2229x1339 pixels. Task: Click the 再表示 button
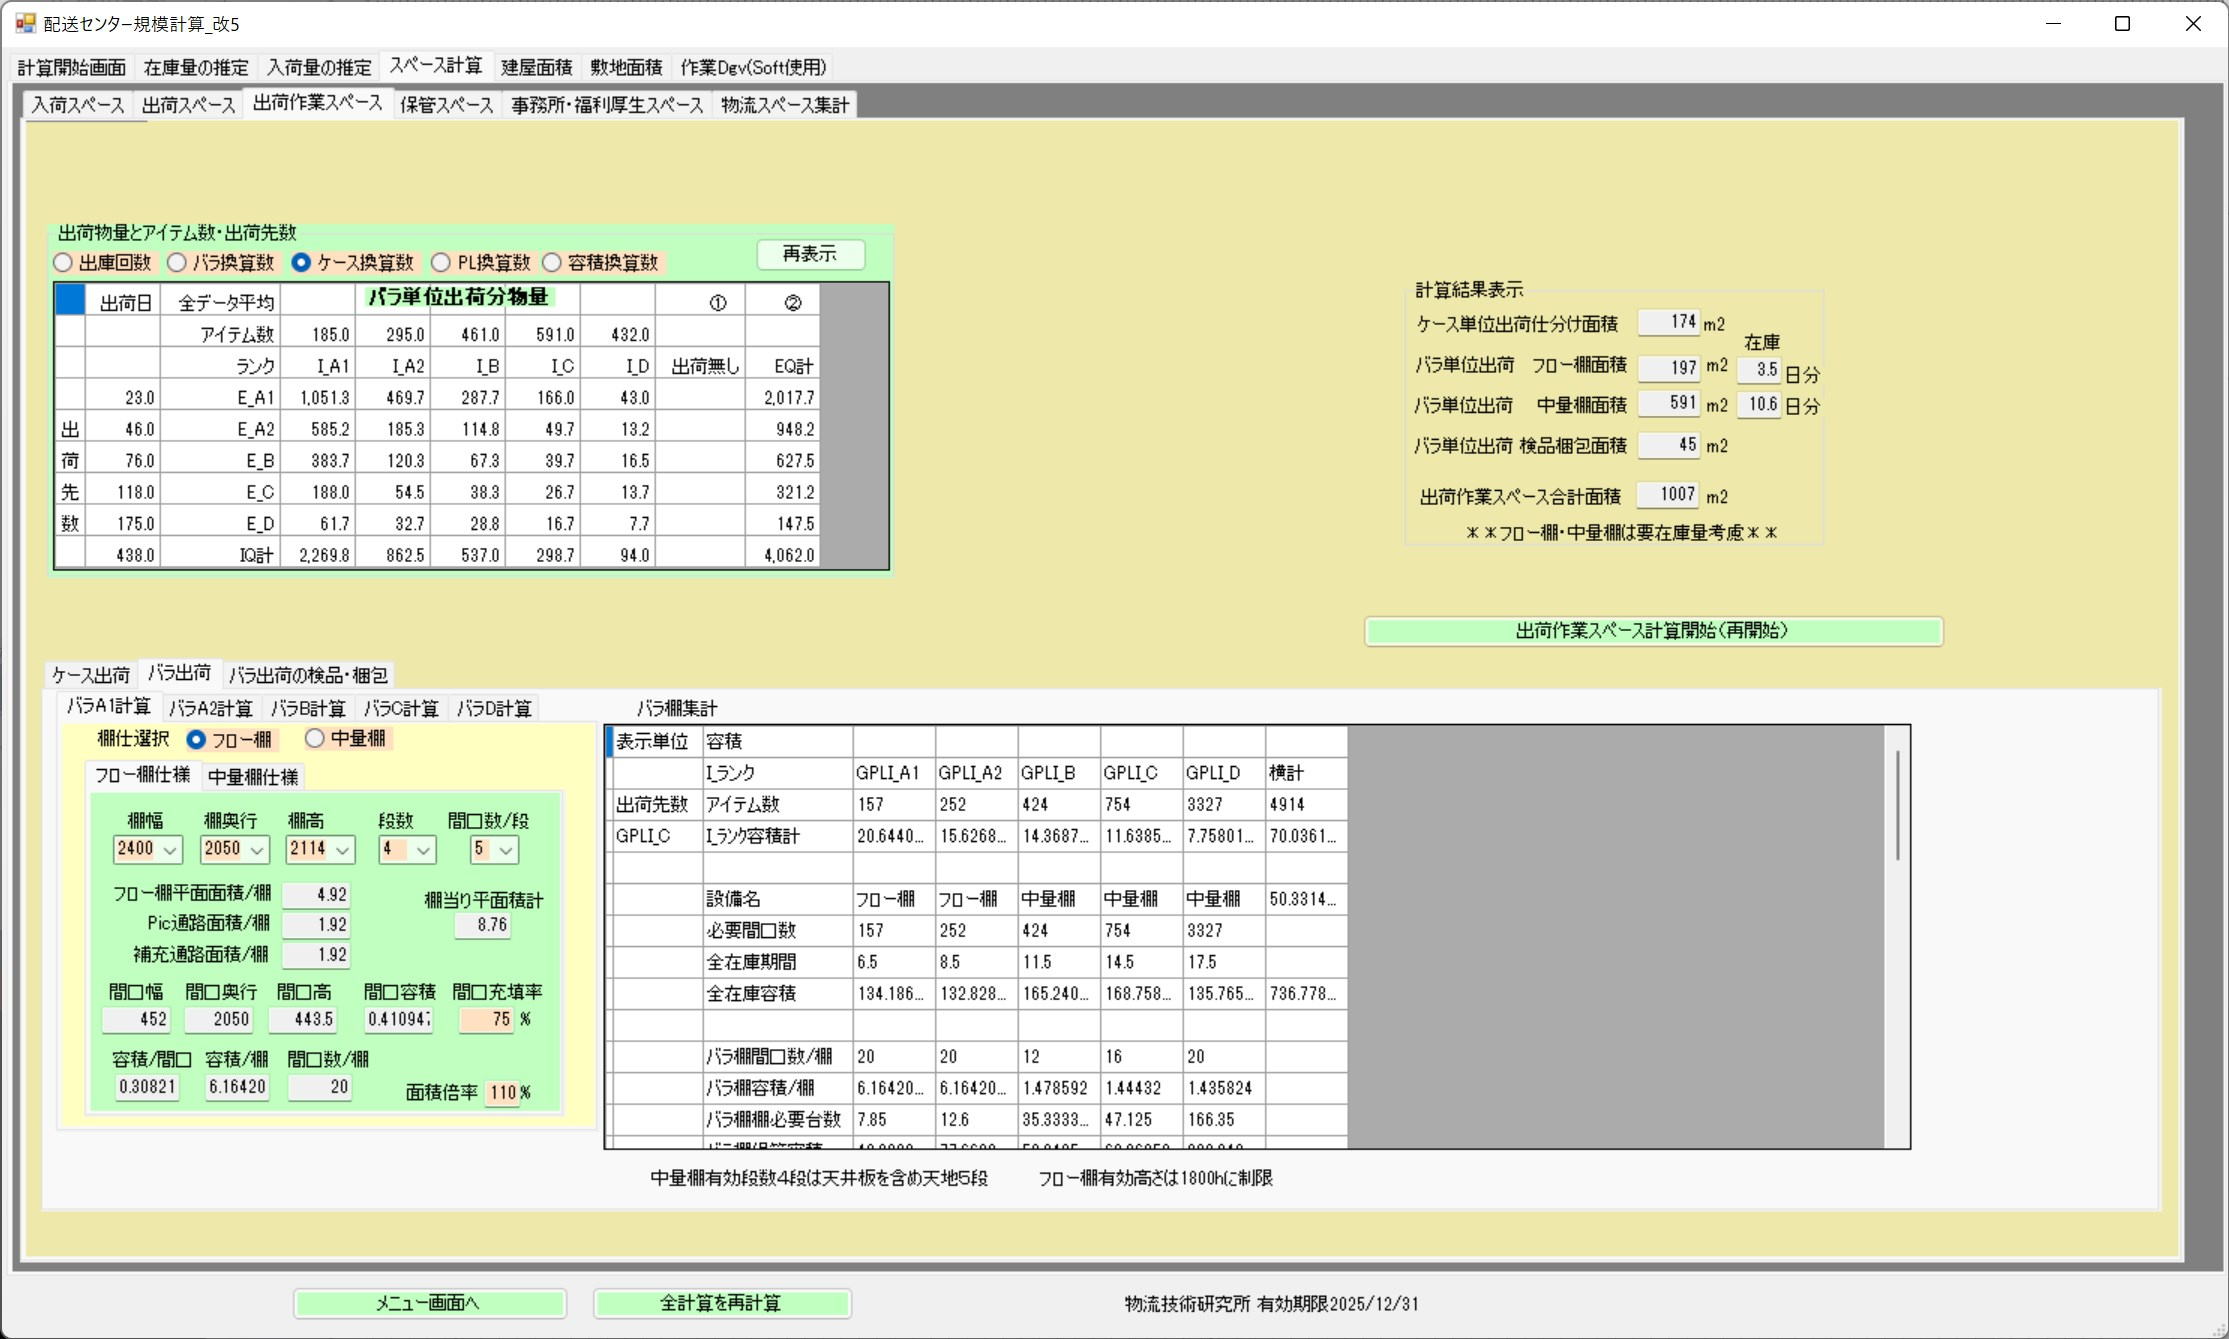pyautogui.click(x=810, y=254)
